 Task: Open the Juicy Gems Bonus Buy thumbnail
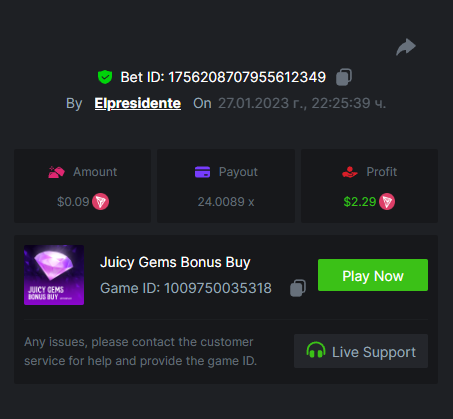click(x=54, y=275)
